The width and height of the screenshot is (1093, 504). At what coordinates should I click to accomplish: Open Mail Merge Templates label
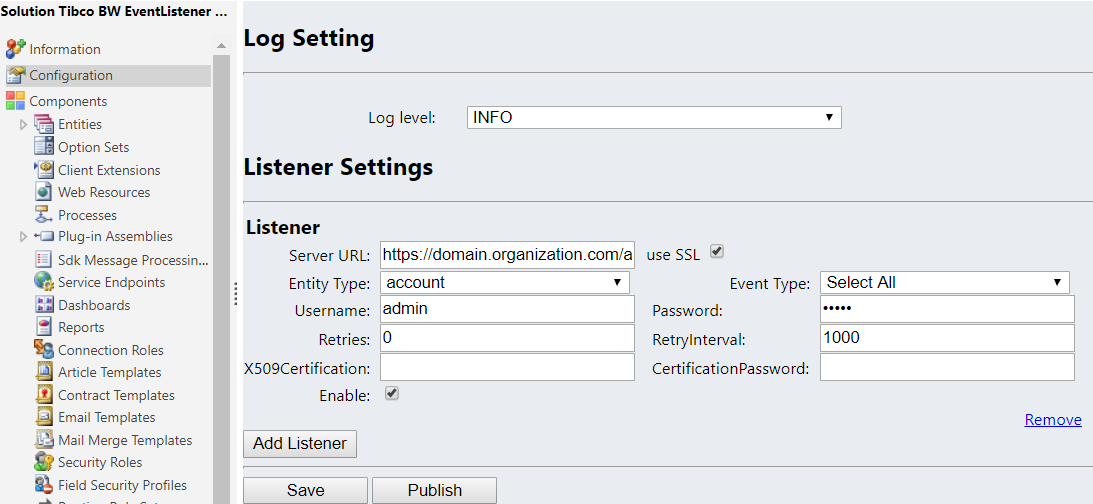pos(125,440)
